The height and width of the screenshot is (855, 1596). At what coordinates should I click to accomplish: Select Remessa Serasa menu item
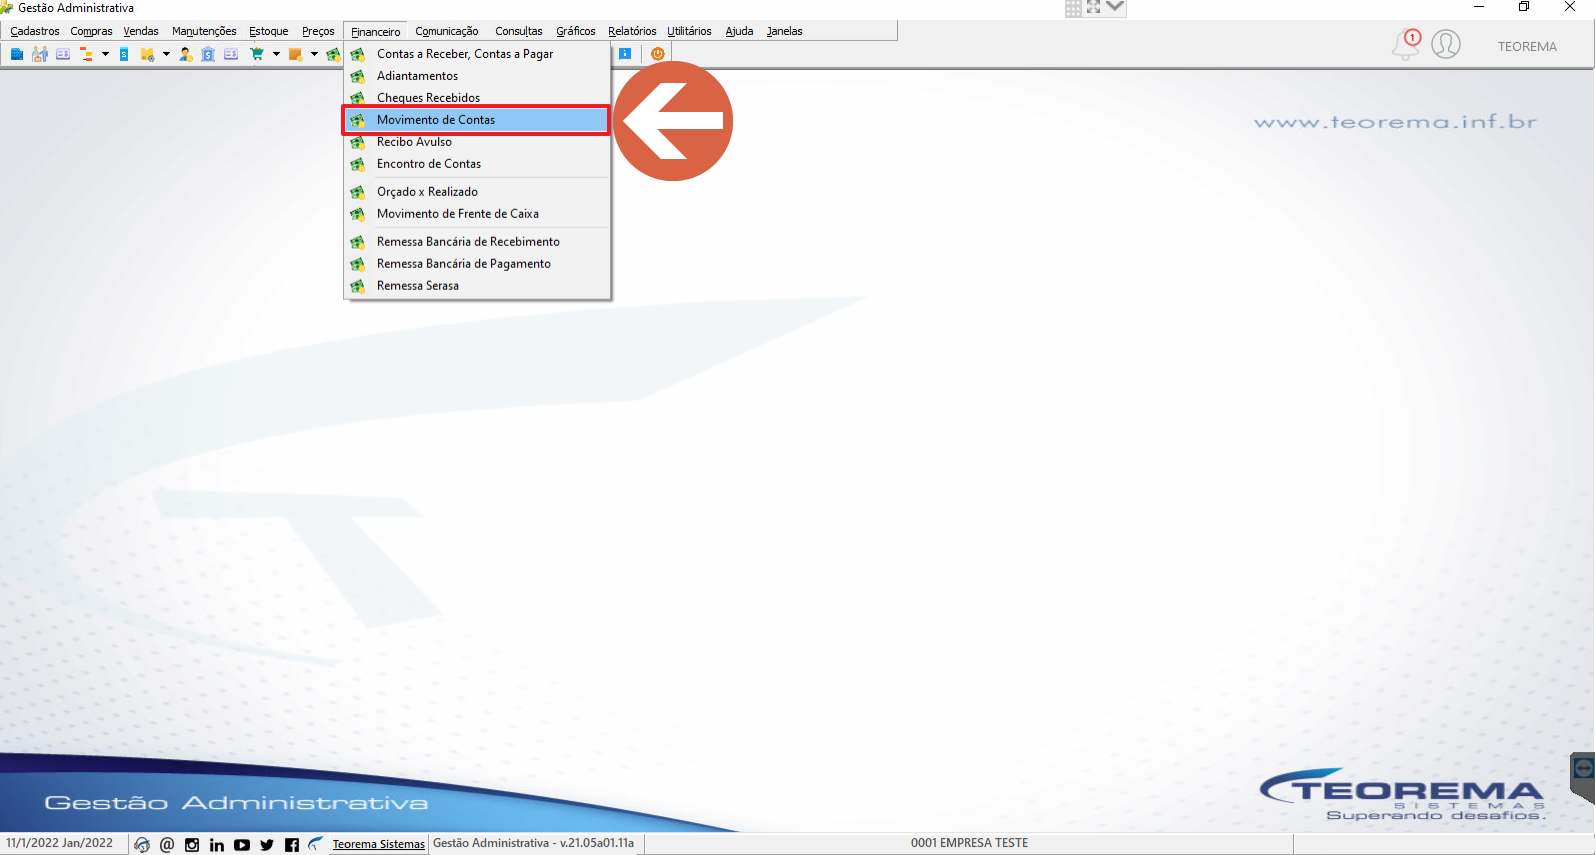(x=476, y=286)
